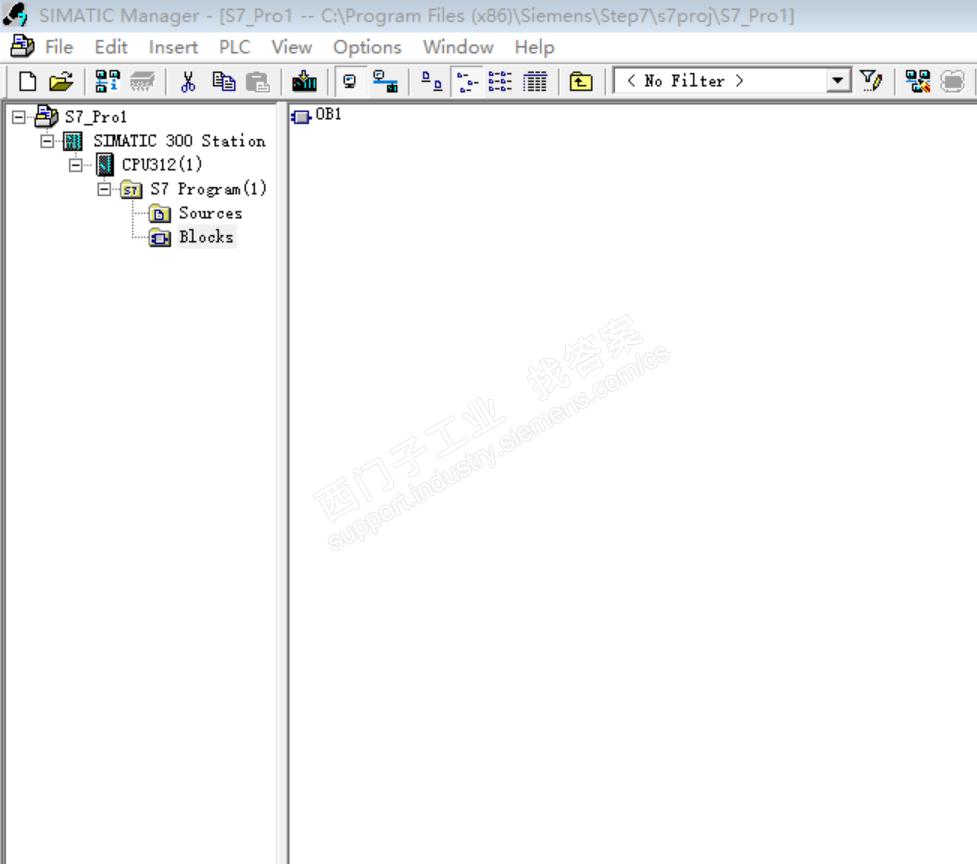
Task: Click the Simulation On/Off icon
Action: (x=952, y=82)
